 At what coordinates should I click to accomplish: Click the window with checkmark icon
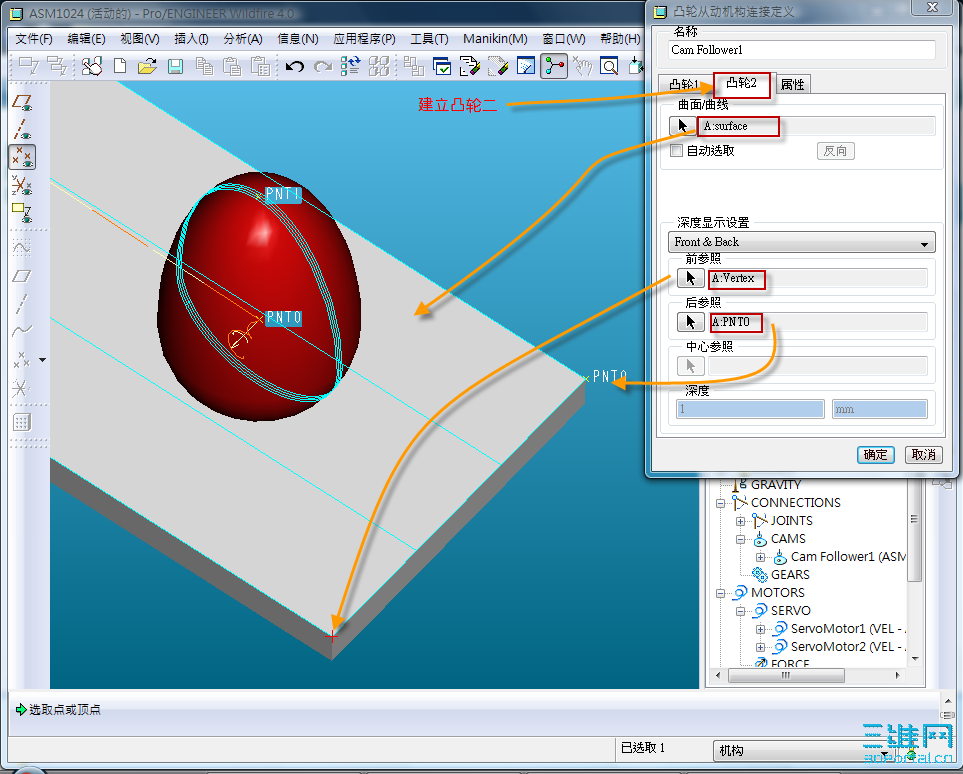442,66
